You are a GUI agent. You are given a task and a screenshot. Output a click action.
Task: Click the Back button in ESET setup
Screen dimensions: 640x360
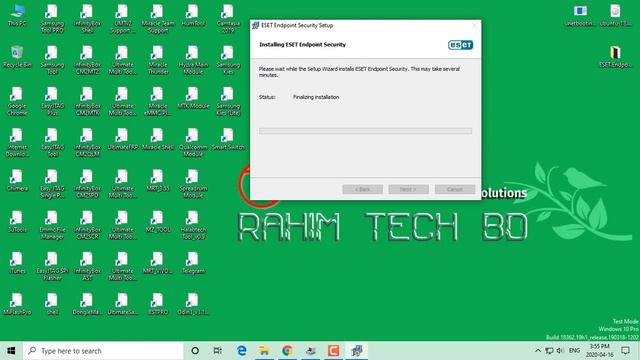(362, 189)
